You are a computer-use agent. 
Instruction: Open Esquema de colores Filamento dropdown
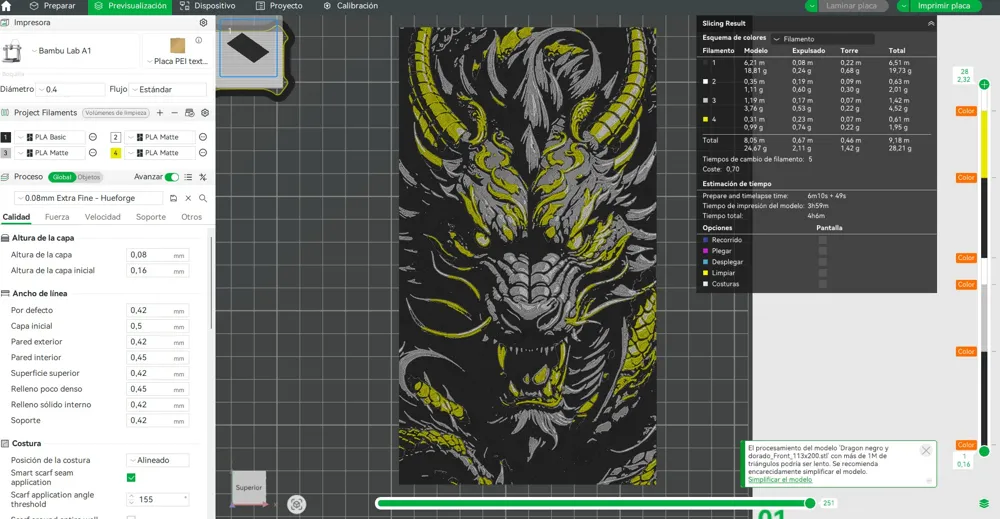822,39
